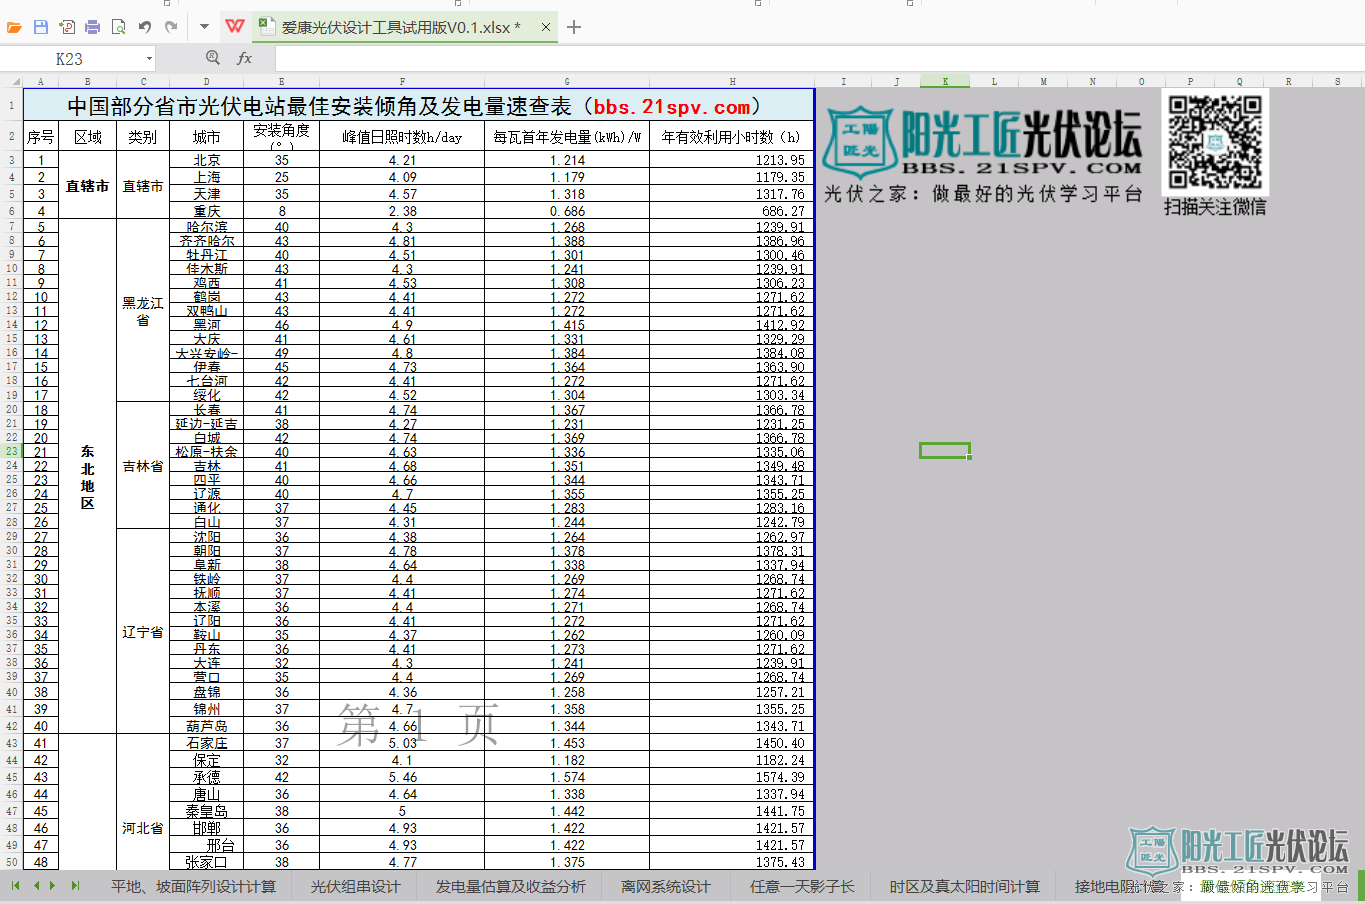Screen dimensions: 1365x904
Task: Click the 沈阳 city cell
Action: coord(206,537)
